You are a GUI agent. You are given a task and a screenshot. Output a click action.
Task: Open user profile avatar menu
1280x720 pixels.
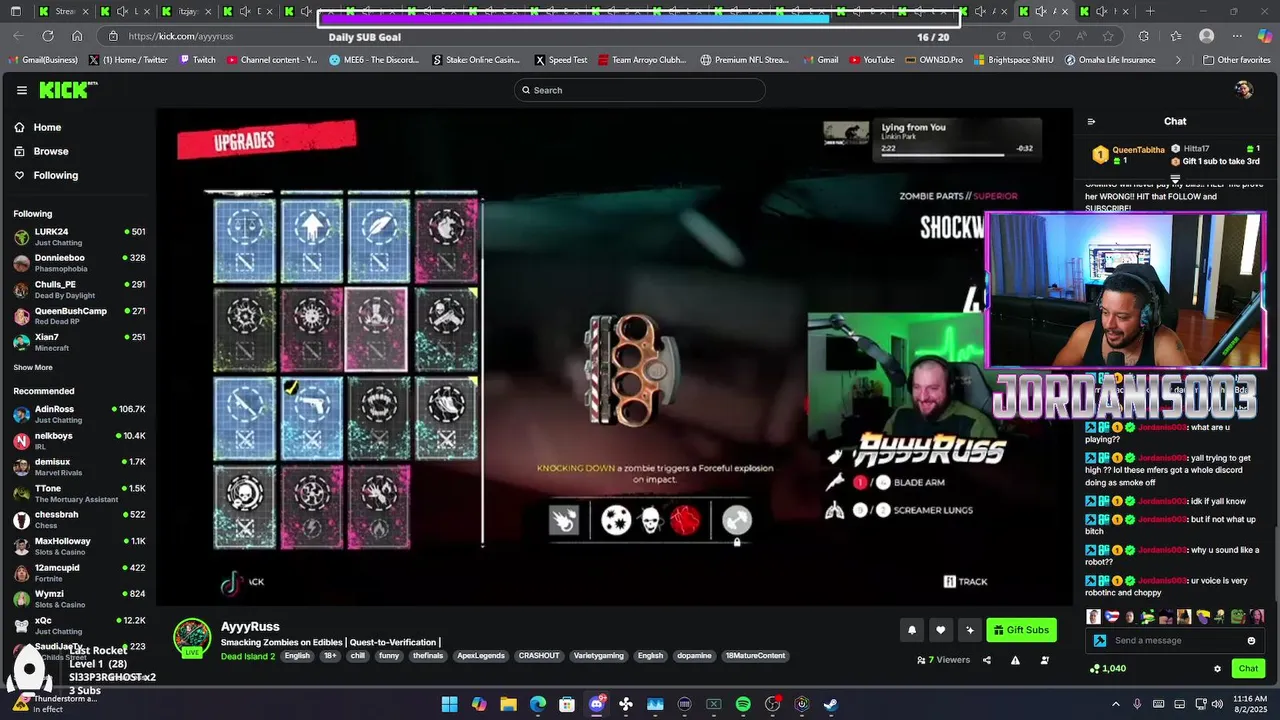(1244, 90)
